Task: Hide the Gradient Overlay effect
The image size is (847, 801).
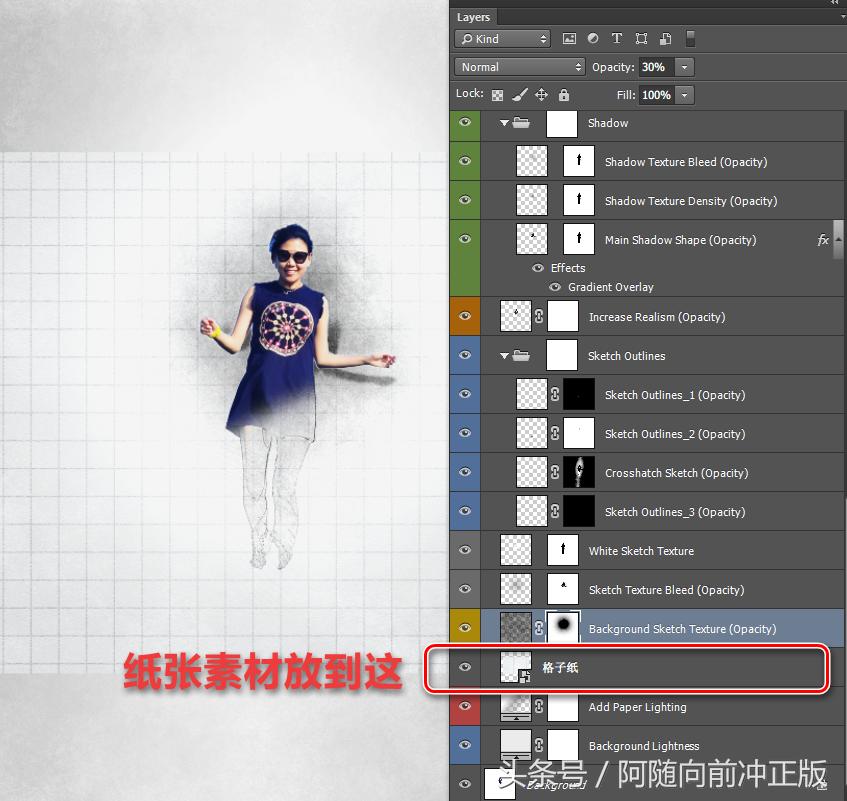Action: (x=555, y=287)
